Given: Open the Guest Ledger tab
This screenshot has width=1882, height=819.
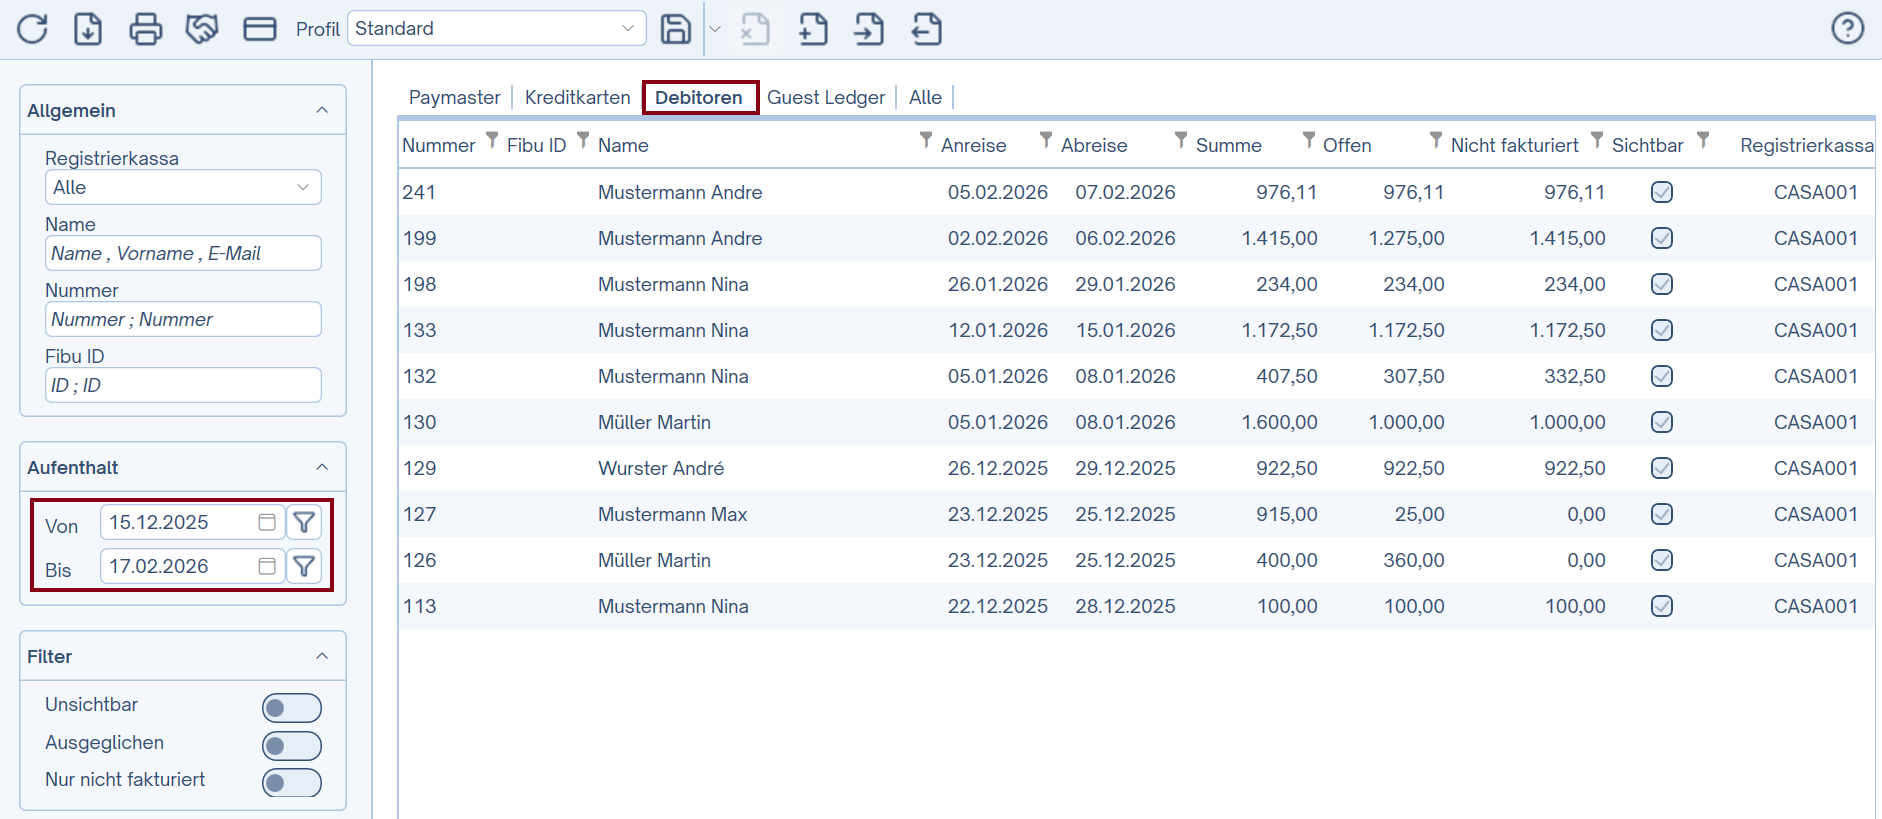Looking at the screenshot, I should pyautogui.click(x=826, y=97).
